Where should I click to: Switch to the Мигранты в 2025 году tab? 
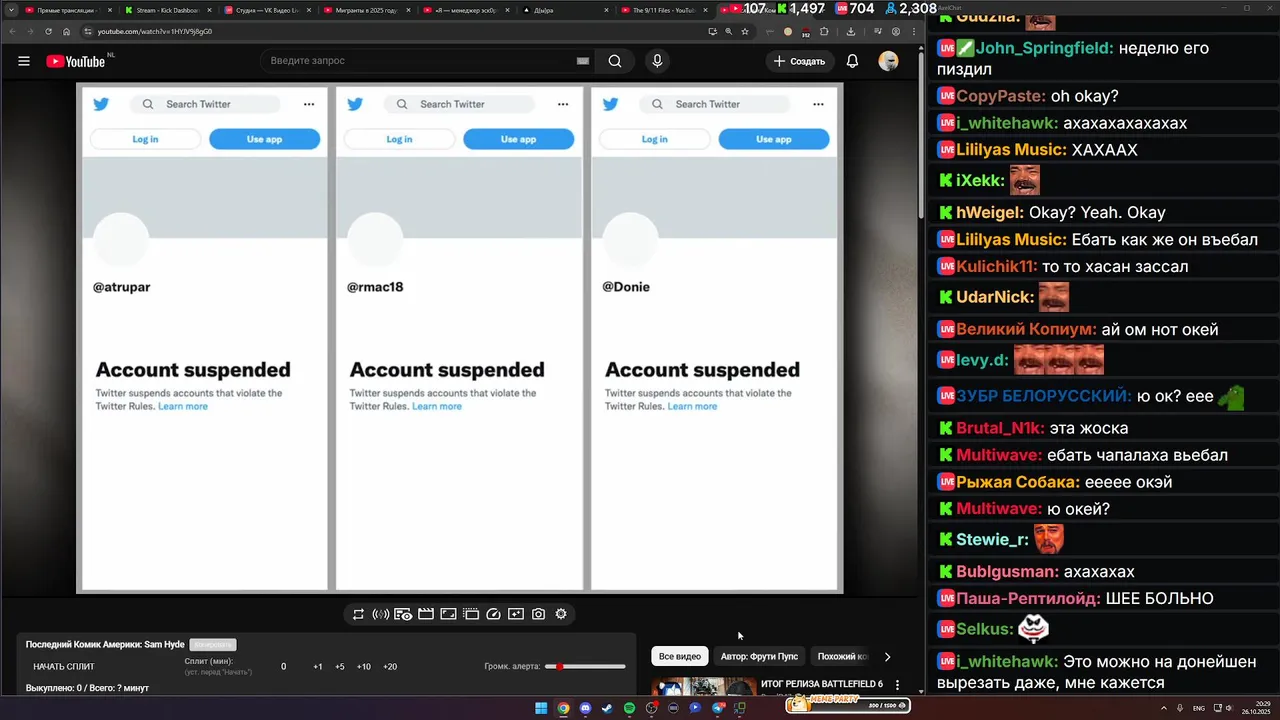click(365, 10)
